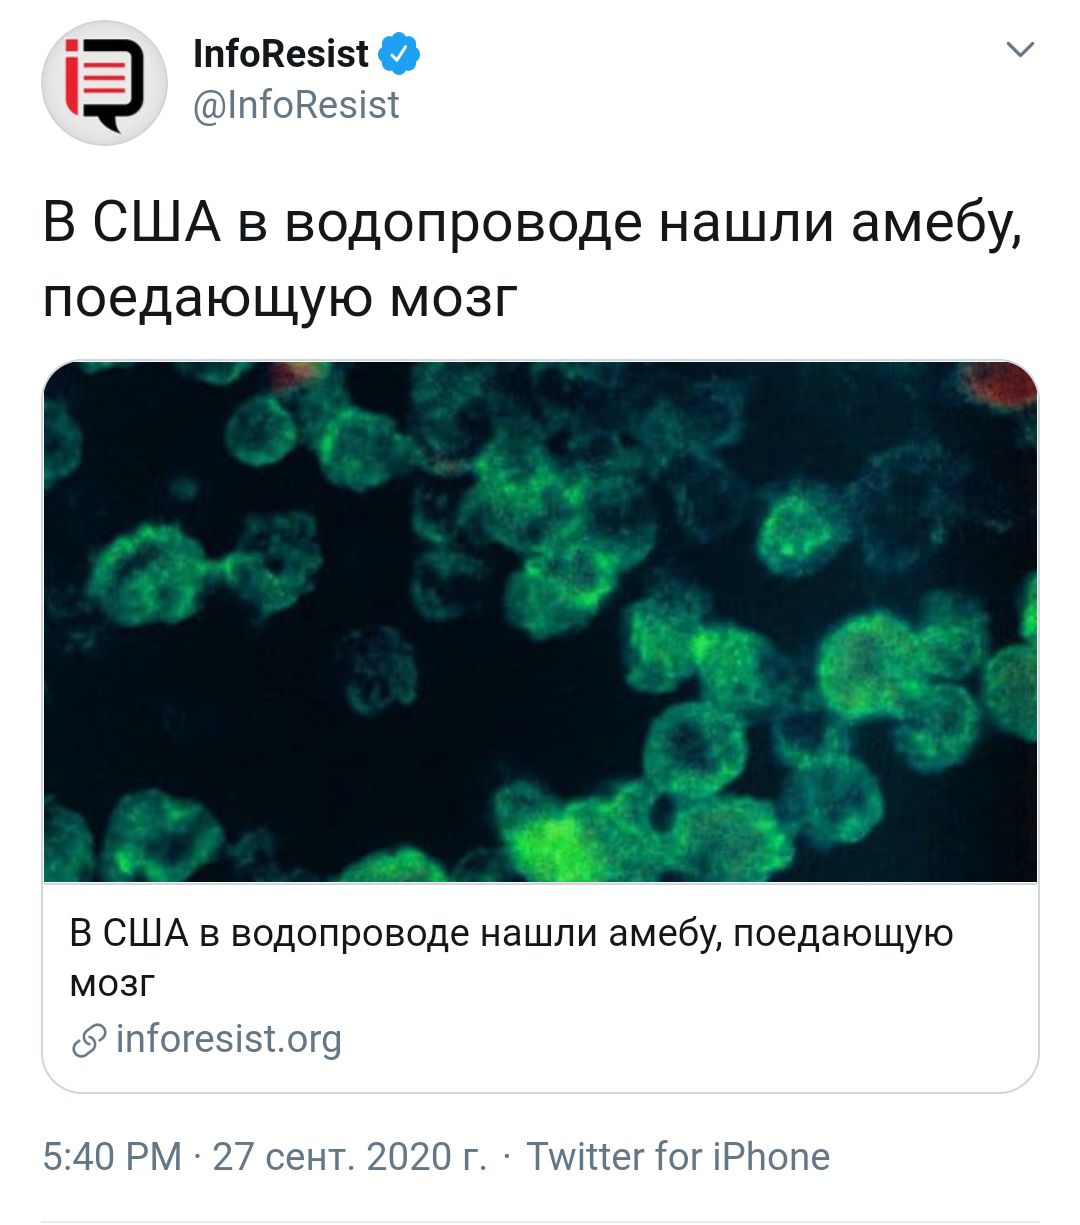The height and width of the screenshot is (1225, 1080).
Task: Open the InfoResist profile avatar
Action: tap(103, 83)
